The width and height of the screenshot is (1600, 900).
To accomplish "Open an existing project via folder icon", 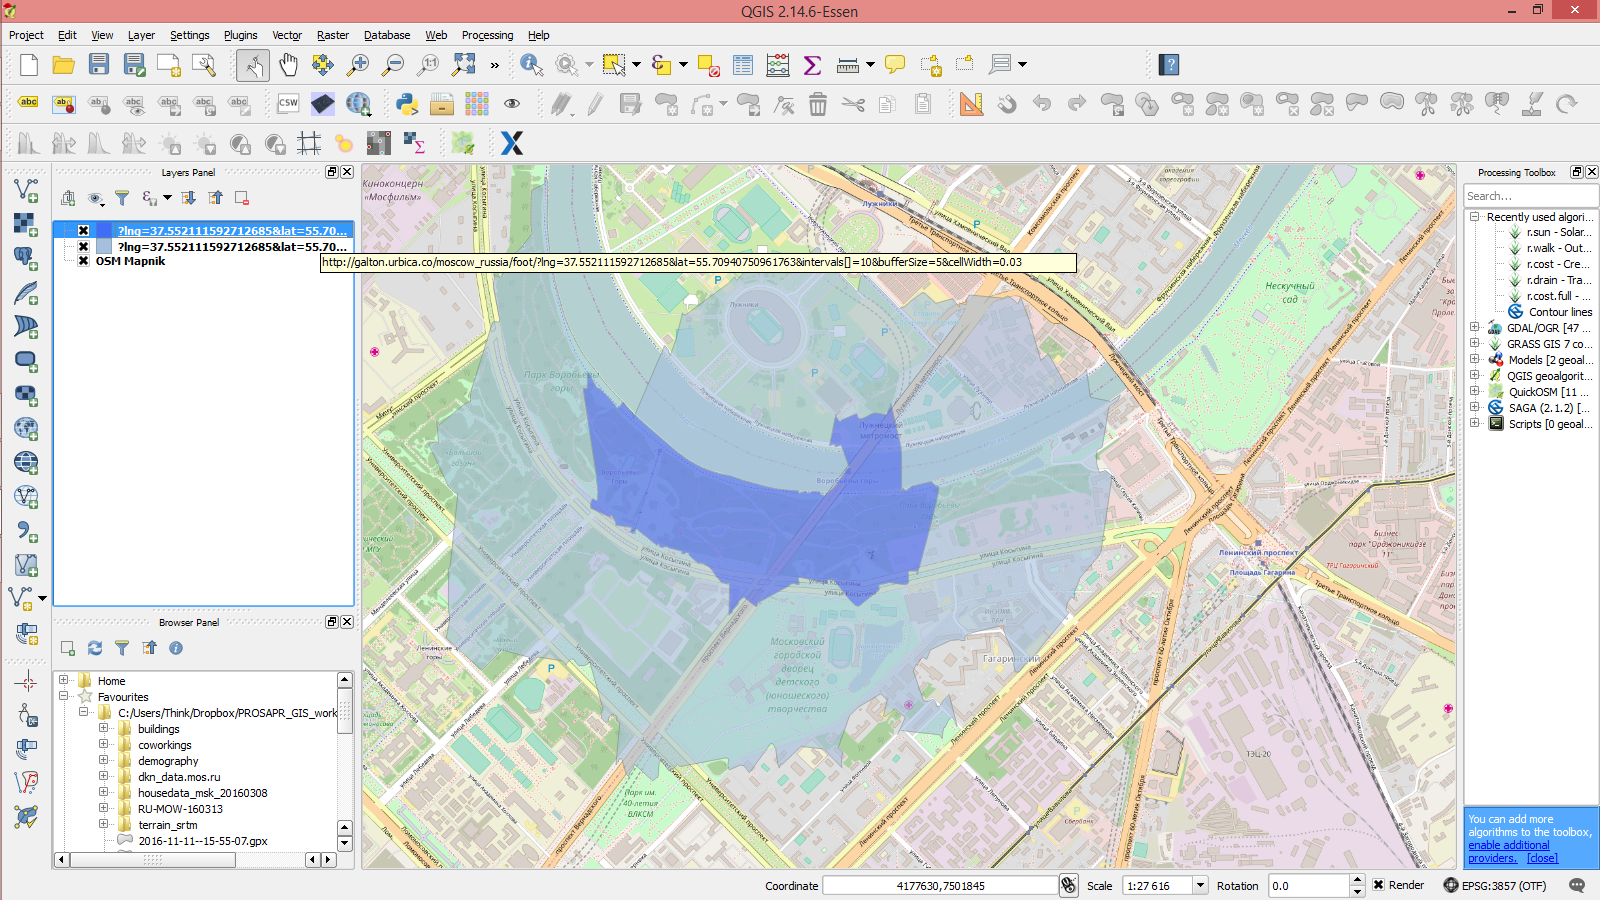I will coord(64,65).
